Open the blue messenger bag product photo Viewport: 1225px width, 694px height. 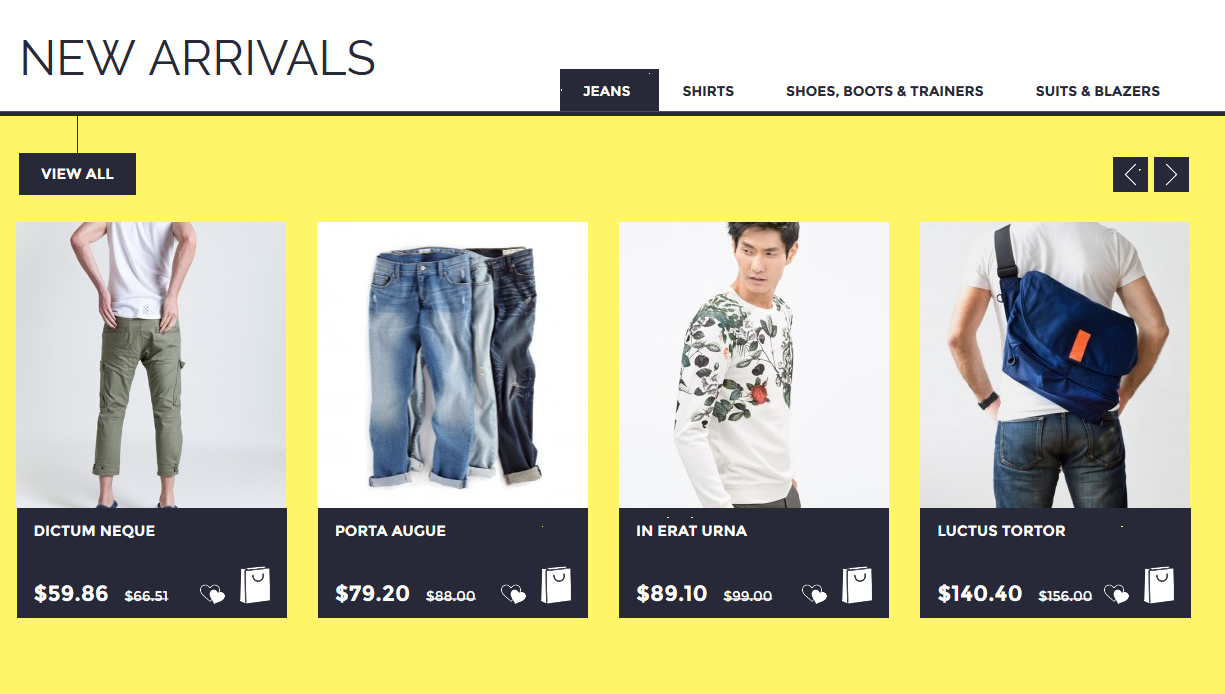click(x=1055, y=365)
